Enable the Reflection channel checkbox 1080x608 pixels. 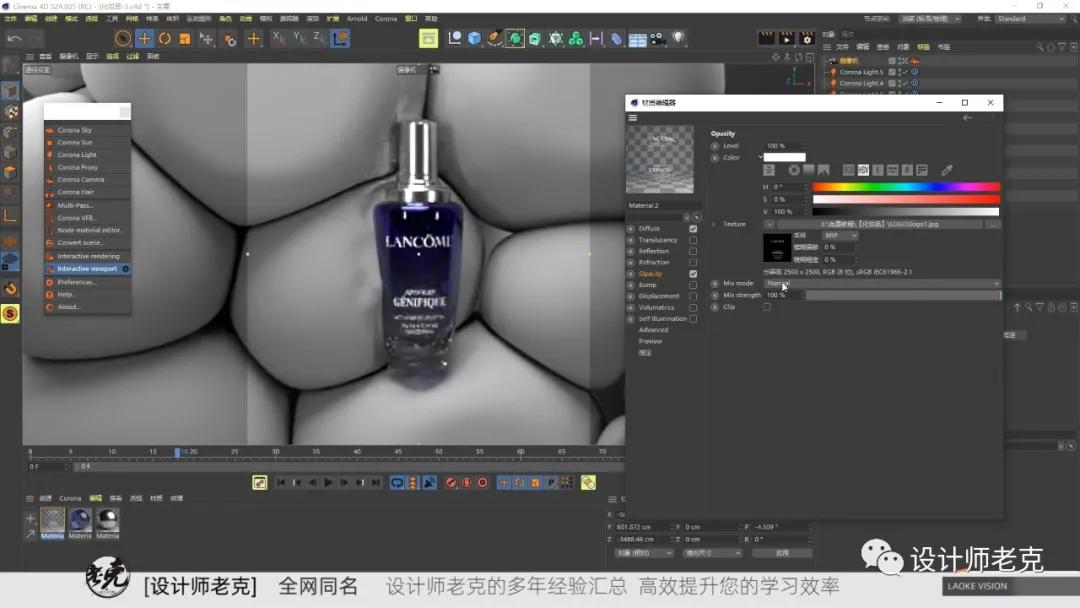[693, 251]
